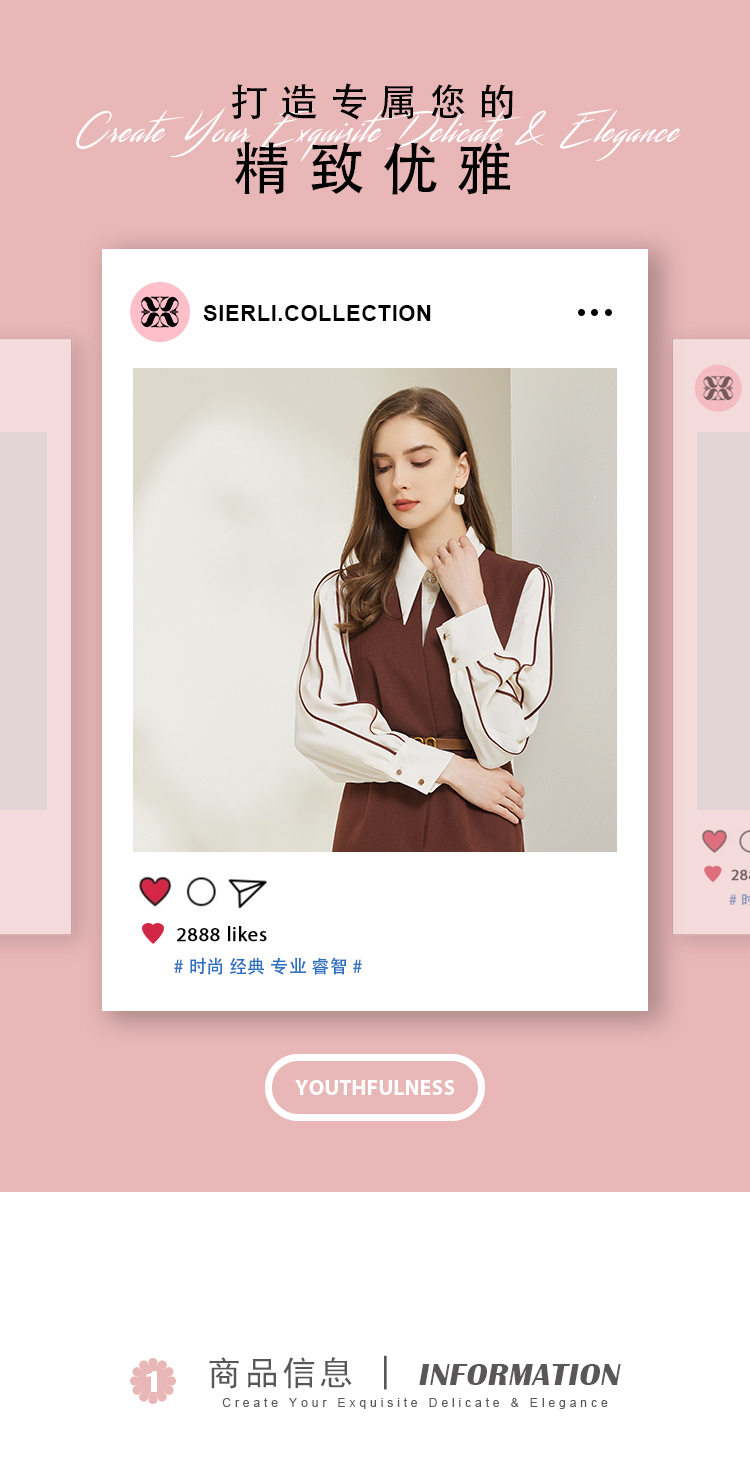Click the 精致优雅 headline text
The image size is (750, 1461).
coord(374,169)
